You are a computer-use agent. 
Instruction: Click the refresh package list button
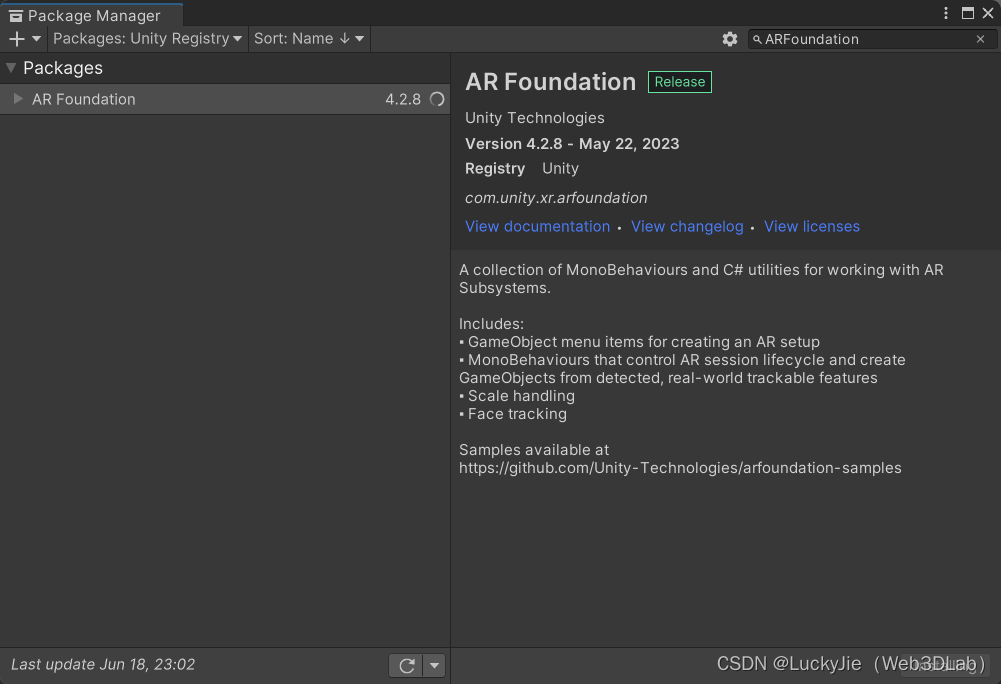click(406, 665)
